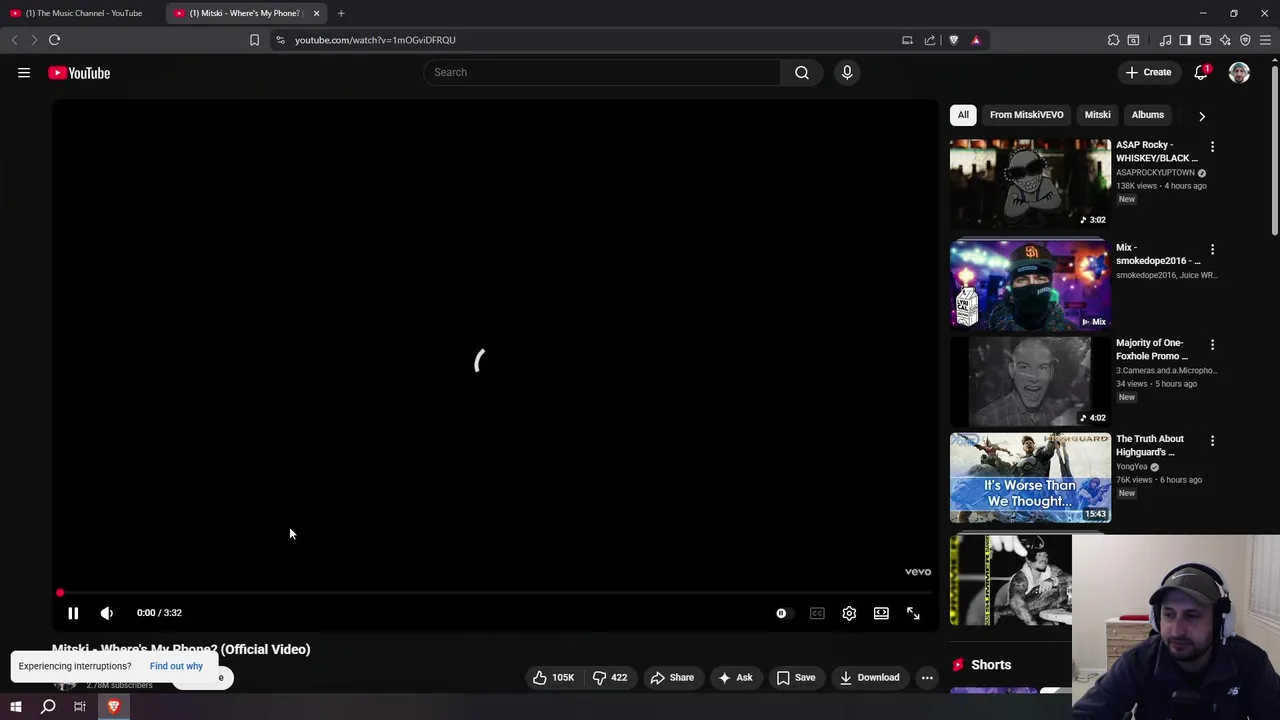Share this video
Image resolution: width=1280 pixels, height=720 pixels.
[672, 677]
